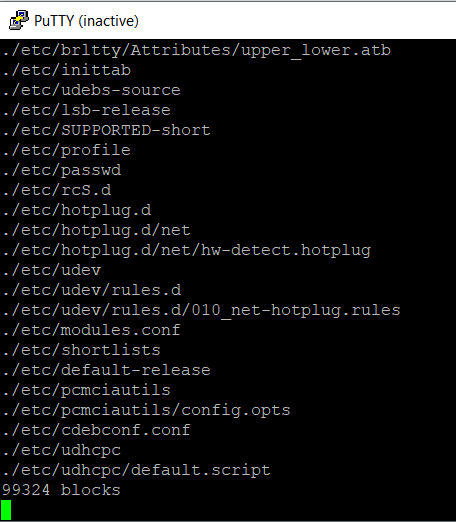456x522 pixels.
Task: Select the ./etc/udebs-source line
Action: click(92, 90)
